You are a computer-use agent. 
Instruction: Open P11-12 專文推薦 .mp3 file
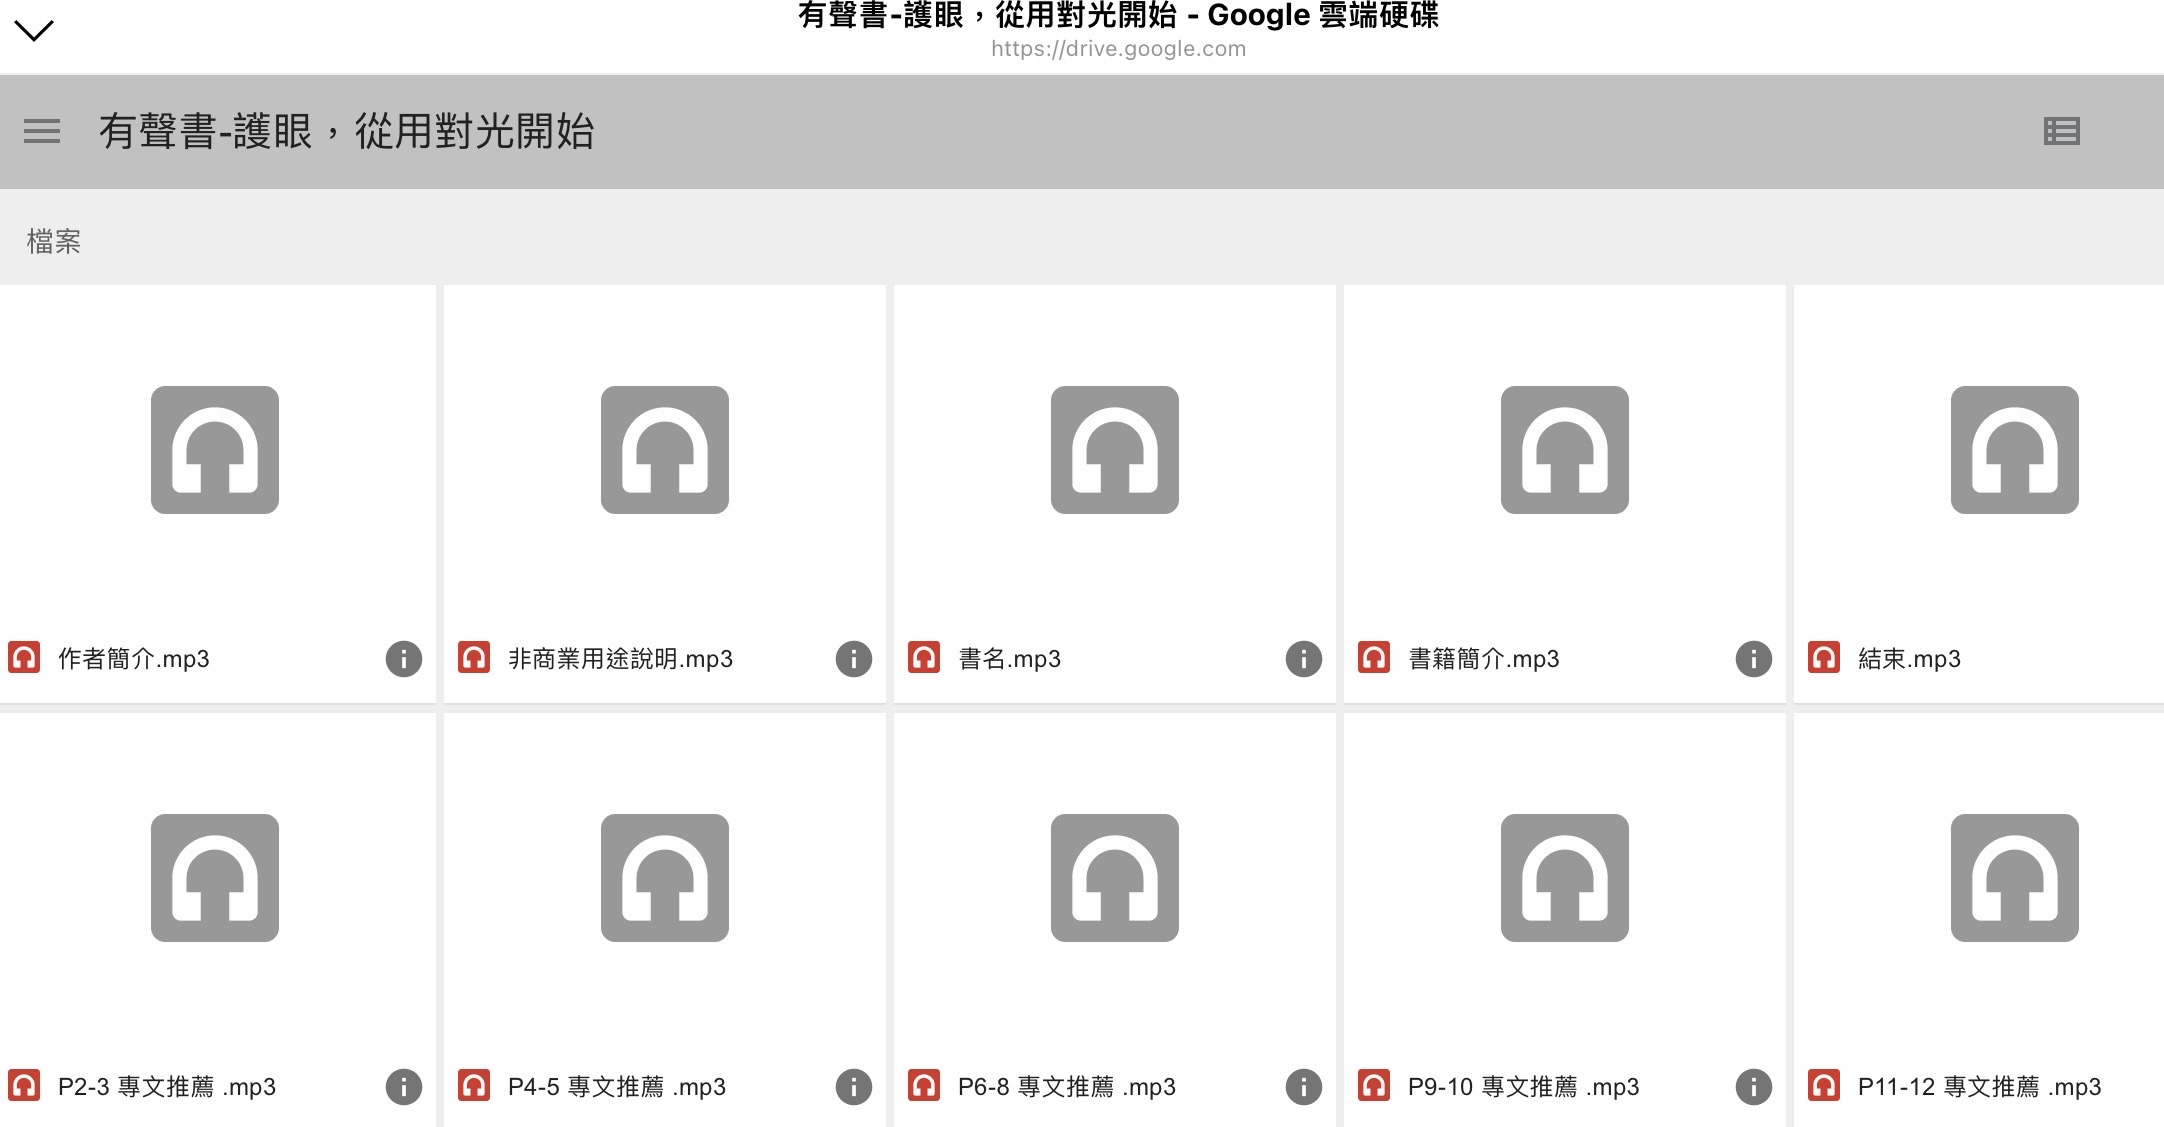point(1978,1087)
